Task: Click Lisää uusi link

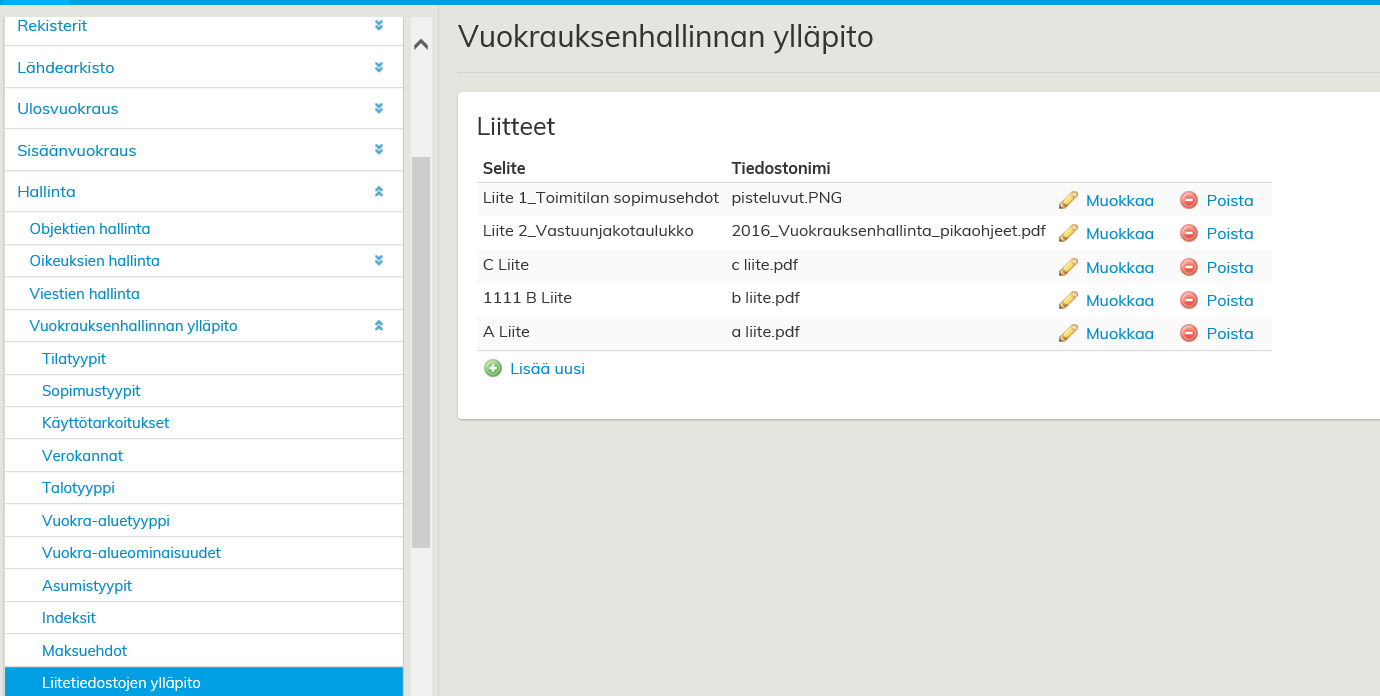Action: [x=547, y=368]
